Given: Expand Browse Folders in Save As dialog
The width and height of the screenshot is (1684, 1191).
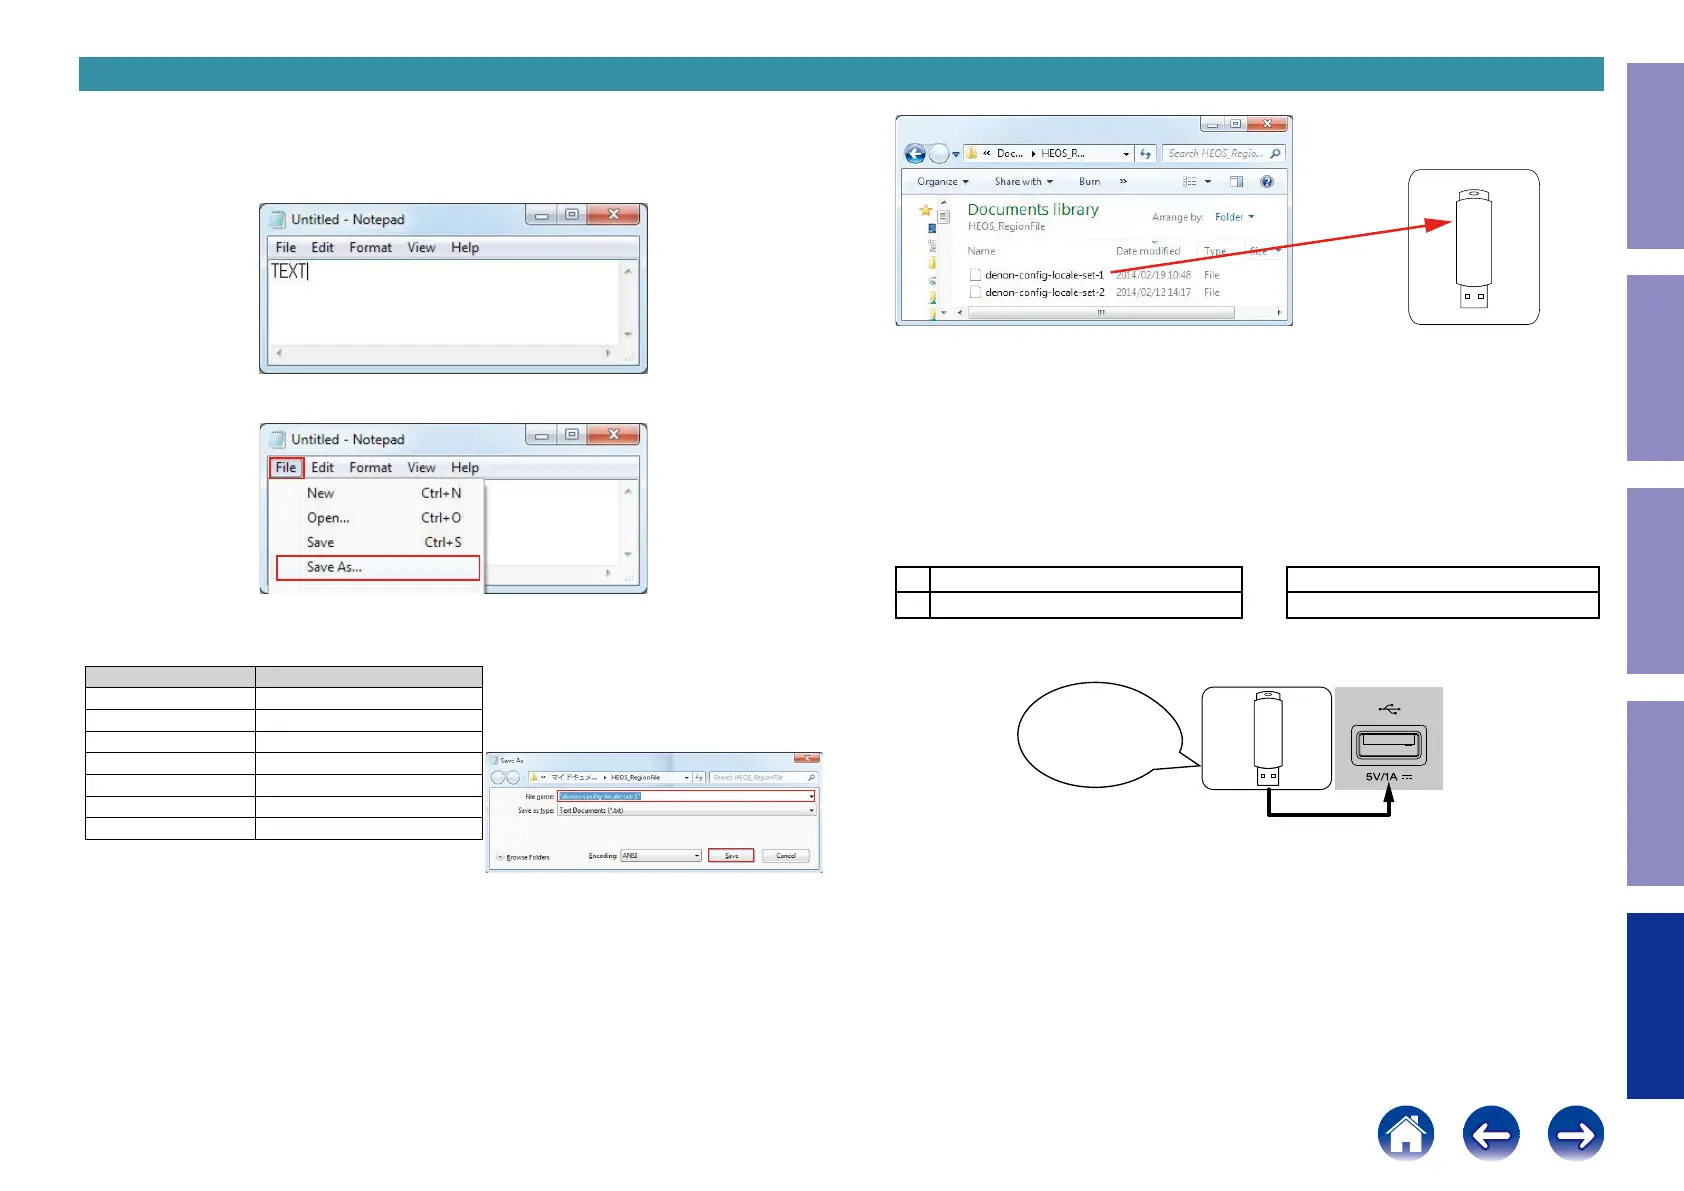Looking at the screenshot, I should (523, 857).
